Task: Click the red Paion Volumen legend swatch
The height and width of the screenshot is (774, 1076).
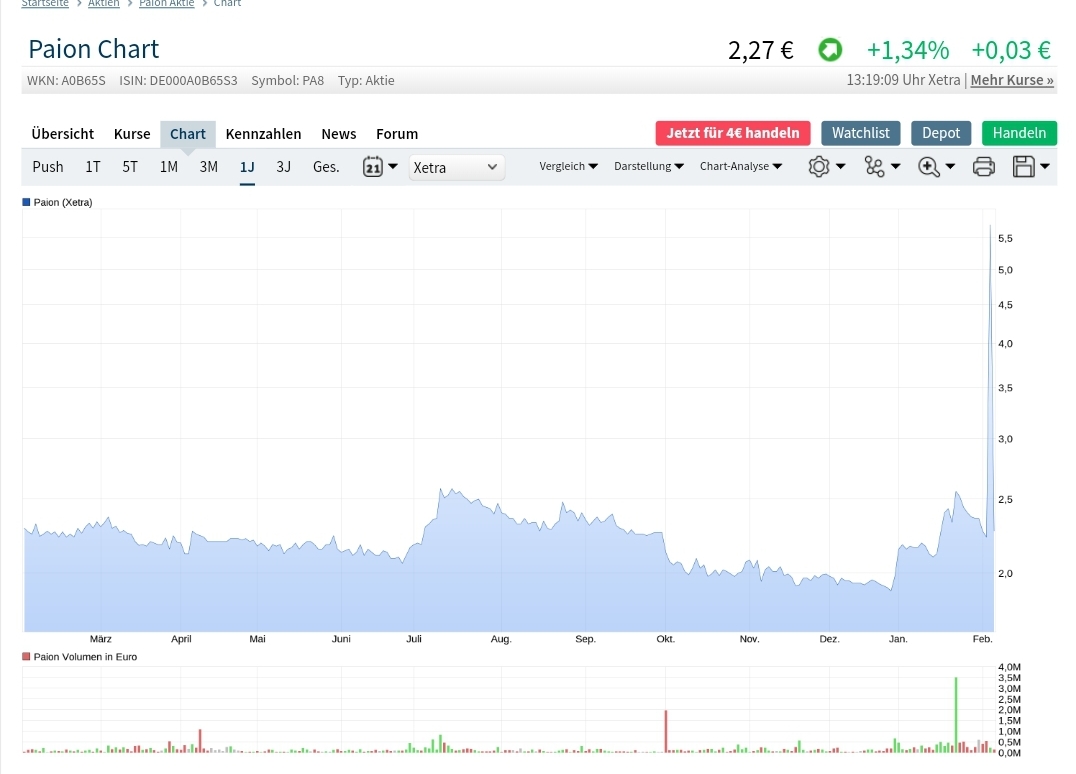Action: click(x=27, y=657)
